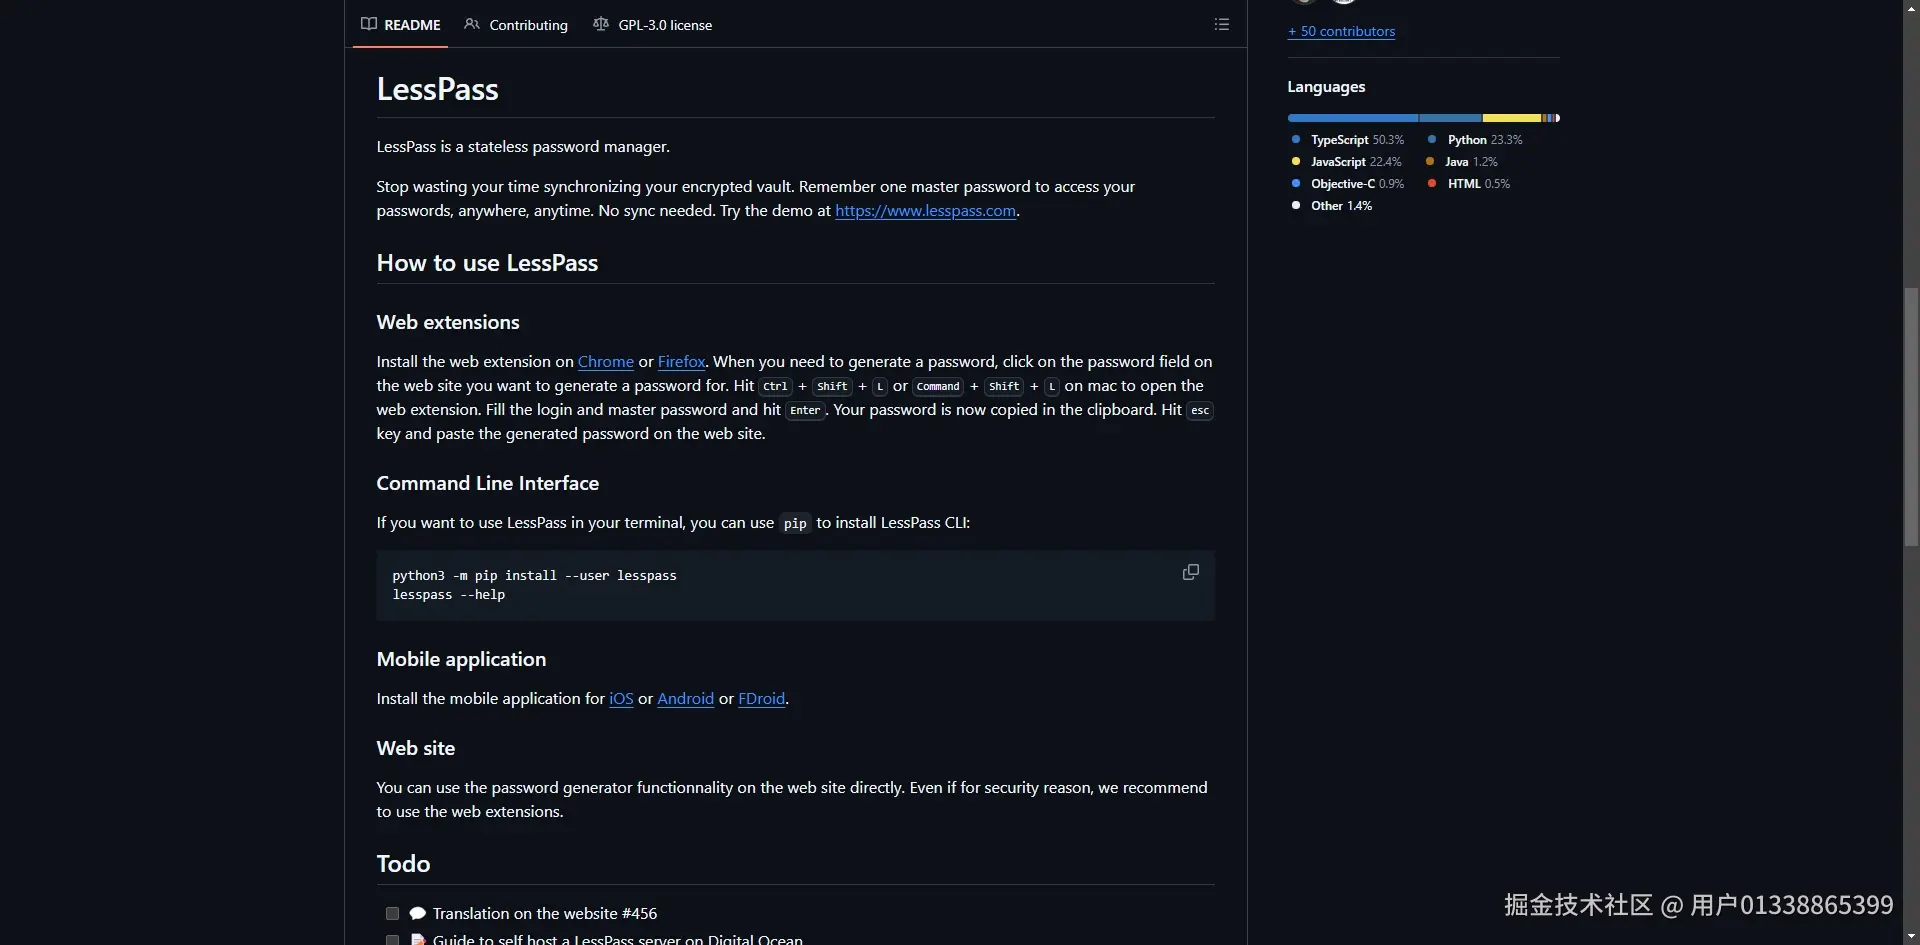Image resolution: width=1920 pixels, height=945 pixels.
Task: Open the Firefox web extension link
Action: point(681,362)
